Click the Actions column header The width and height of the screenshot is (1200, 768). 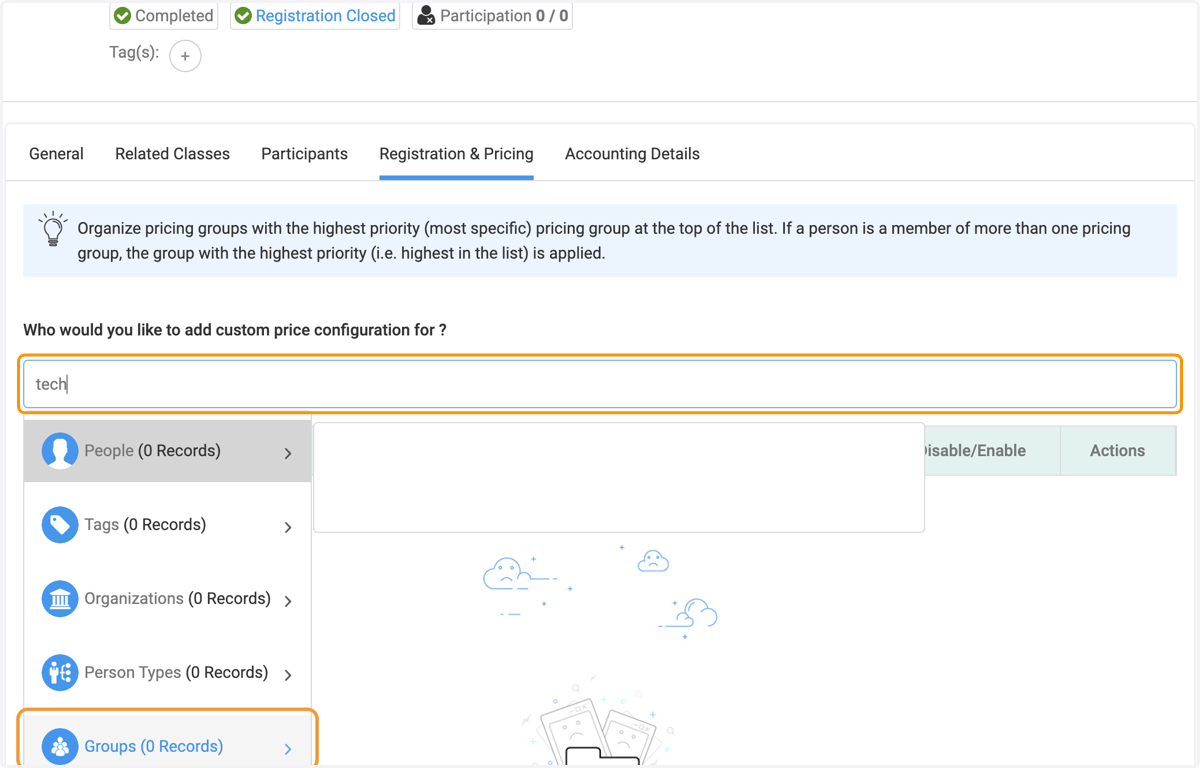coord(1117,451)
